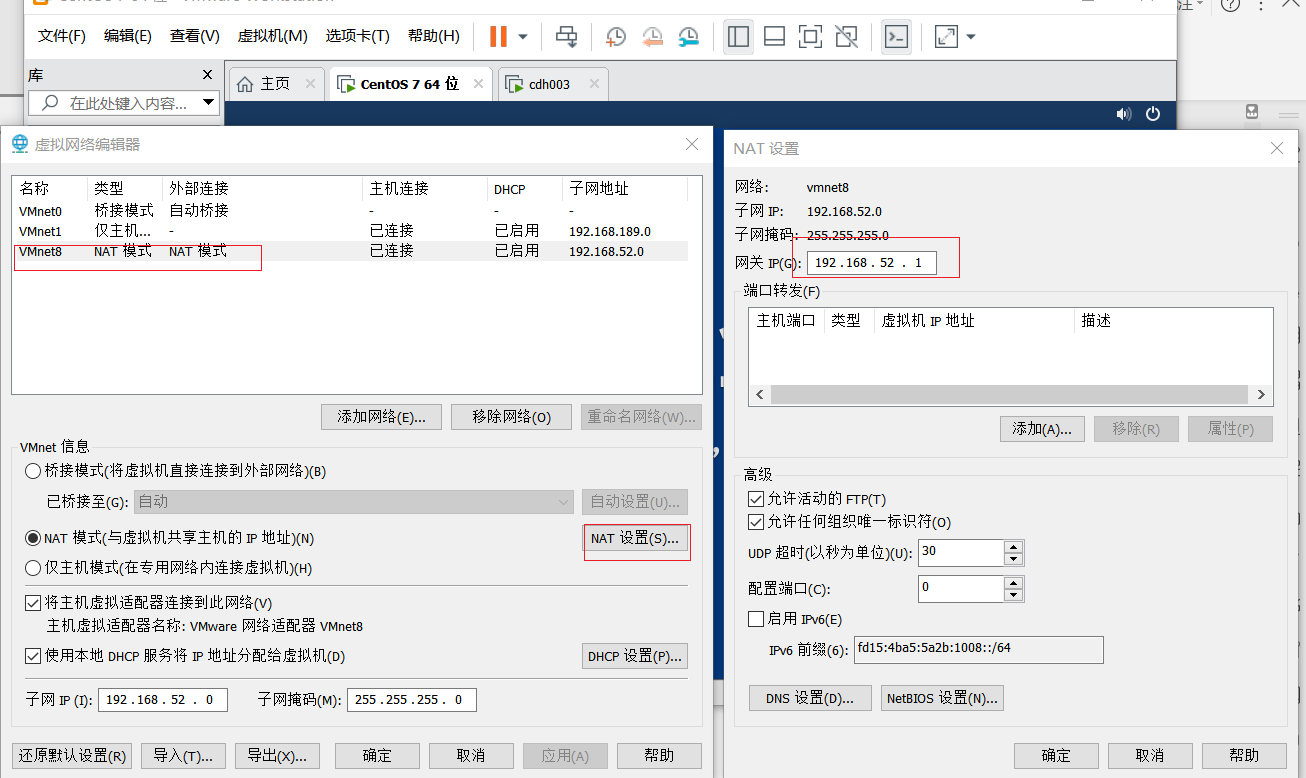Toggle 将主机虚拟适配器连接到此网络 checkbox
The height and width of the screenshot is (778, 1306).
coord(33,603)
